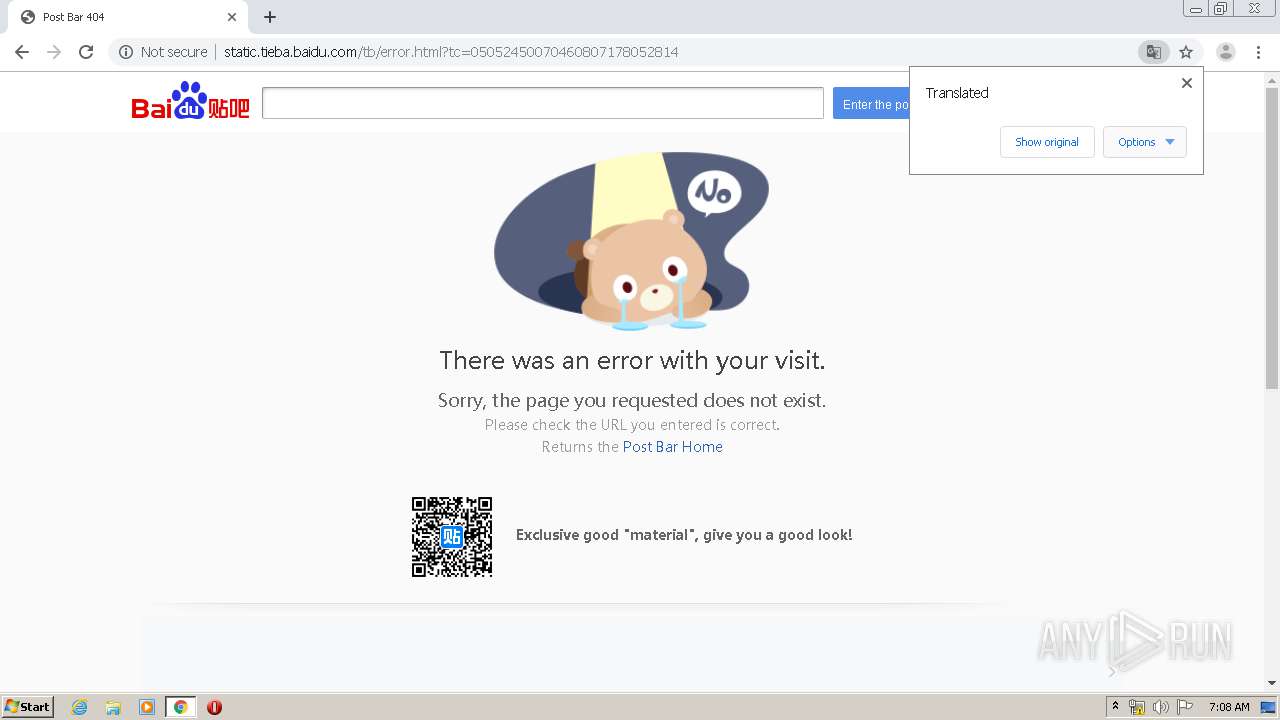Close the Translated popup
Viewport: 1280px width, 720px height.
pyautogui.click(x=1187, y=83)
